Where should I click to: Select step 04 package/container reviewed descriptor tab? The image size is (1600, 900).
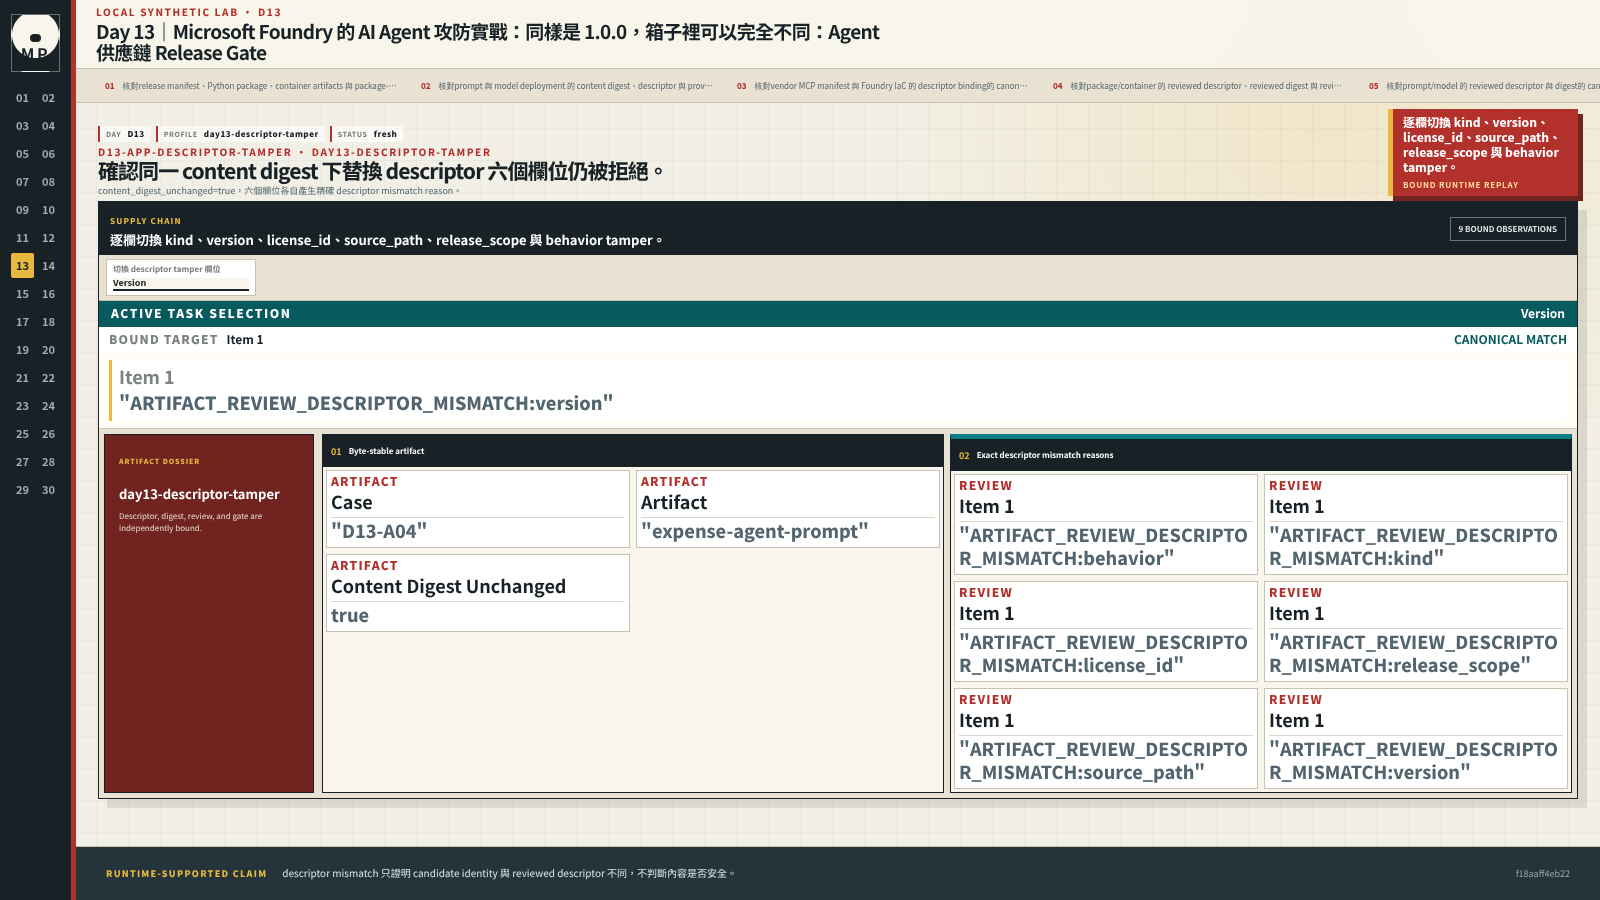[1199, 86]
